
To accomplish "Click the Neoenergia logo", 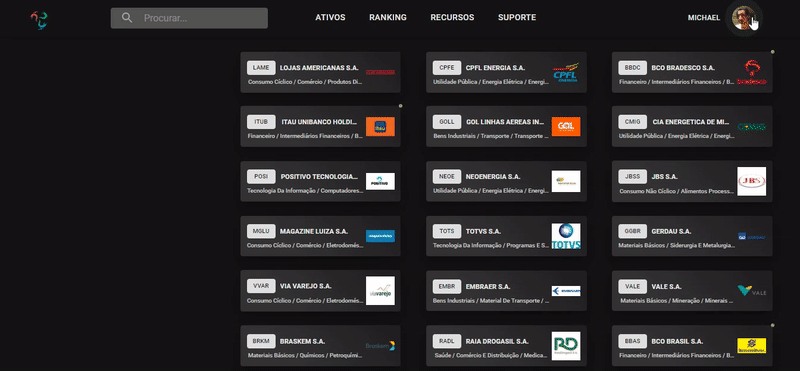I will [566, 181].
